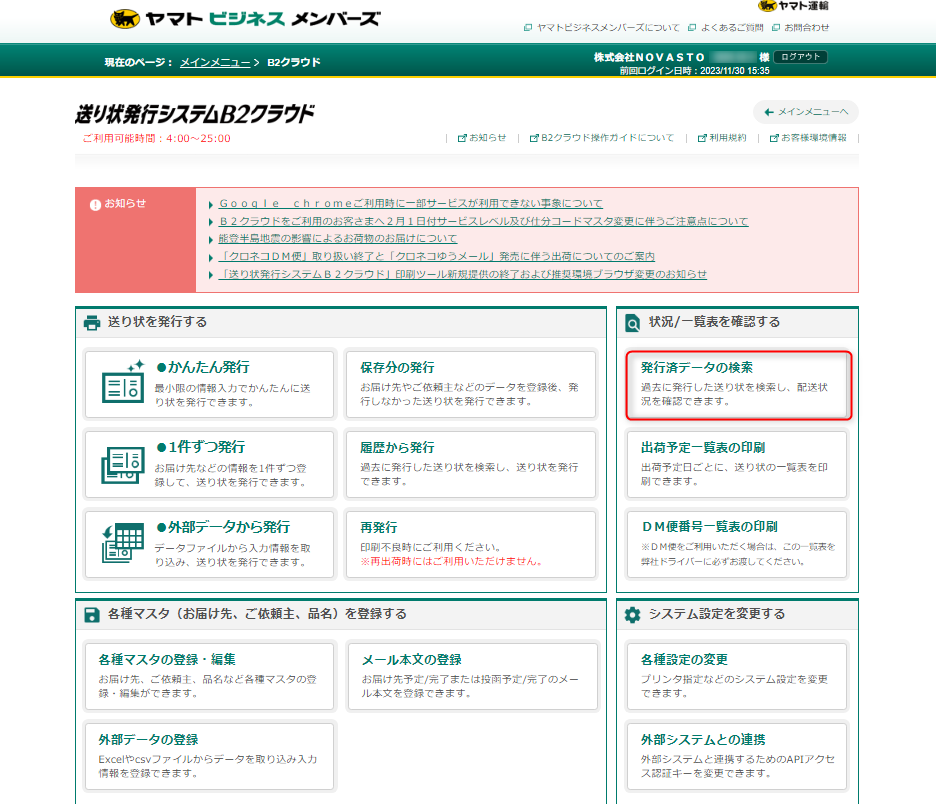Click メインメニュー breadcrumb link

click(x=215, y=62)
